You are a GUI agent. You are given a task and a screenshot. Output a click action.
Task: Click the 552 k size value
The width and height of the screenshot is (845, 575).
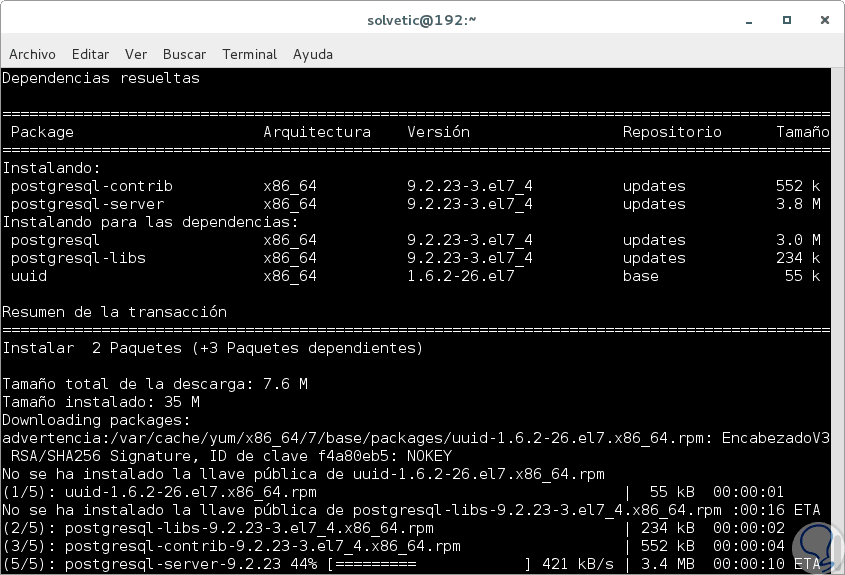coord(798,186)
